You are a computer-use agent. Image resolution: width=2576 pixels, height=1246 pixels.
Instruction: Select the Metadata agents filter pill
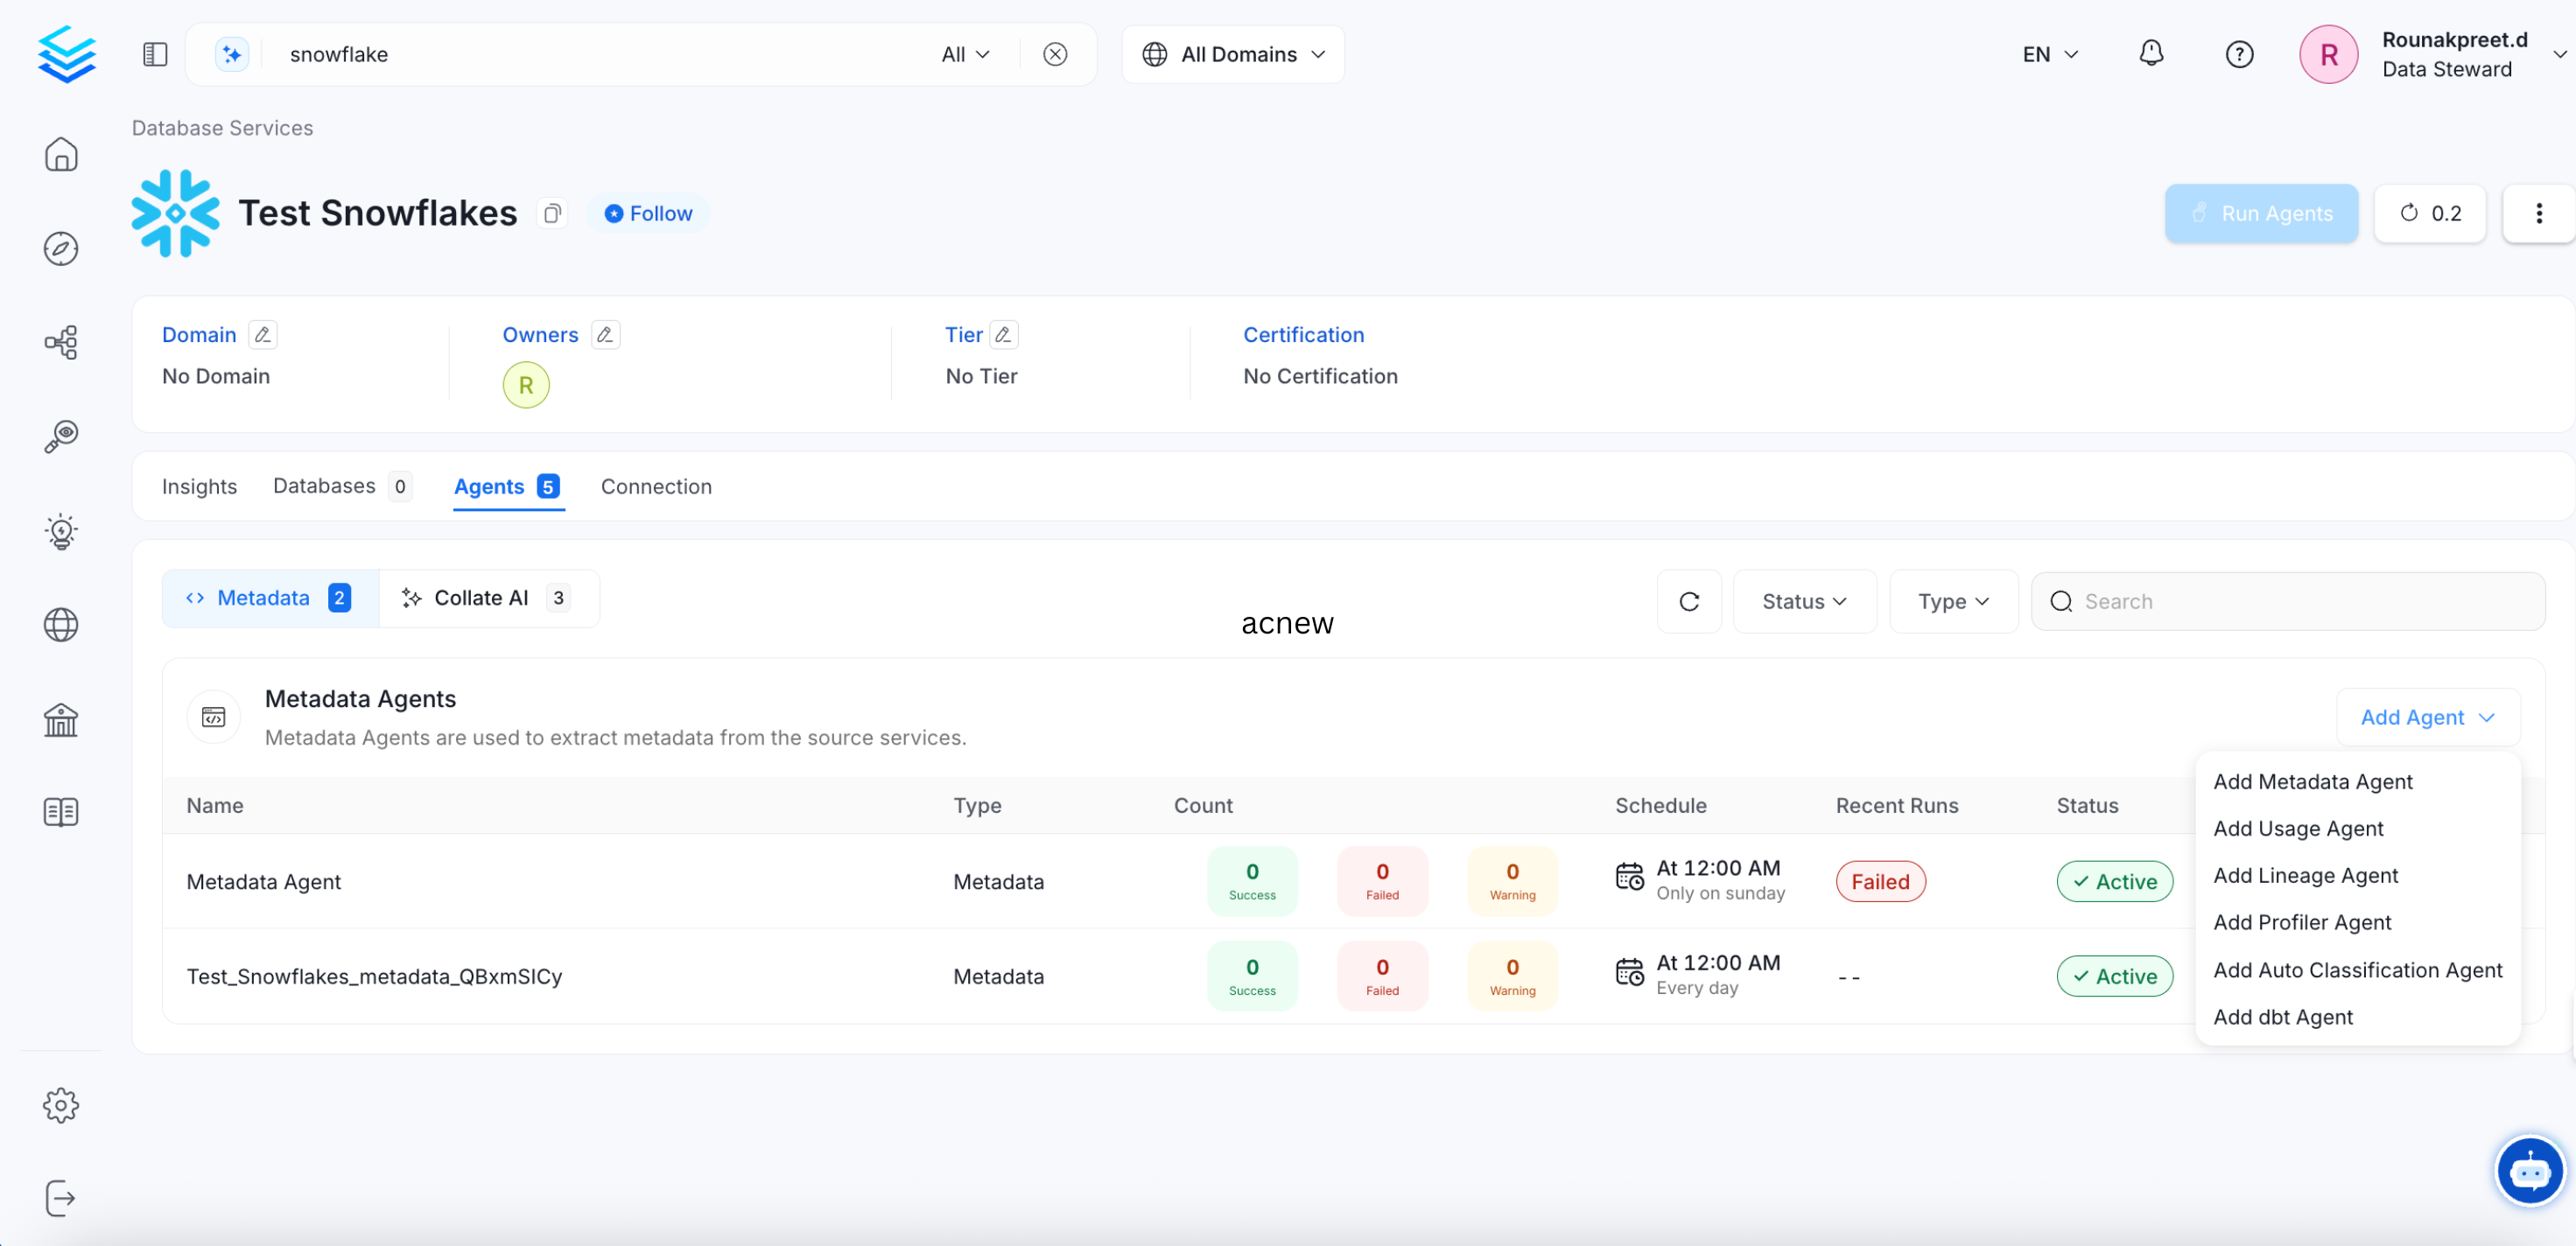point(265,597)
